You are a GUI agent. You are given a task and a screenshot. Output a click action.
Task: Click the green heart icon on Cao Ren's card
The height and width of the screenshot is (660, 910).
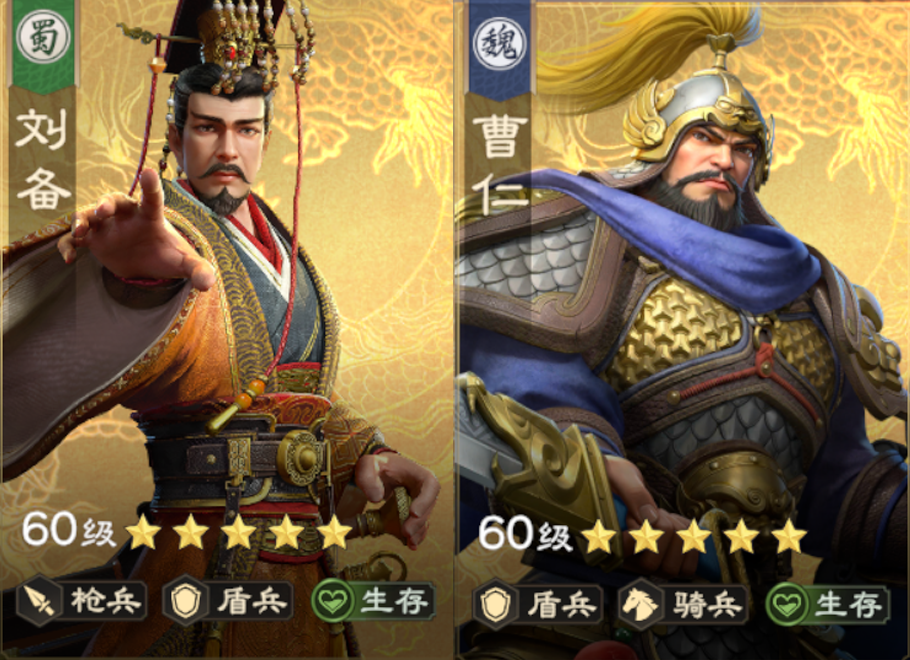pyautogui.click(x=788, y=604)
